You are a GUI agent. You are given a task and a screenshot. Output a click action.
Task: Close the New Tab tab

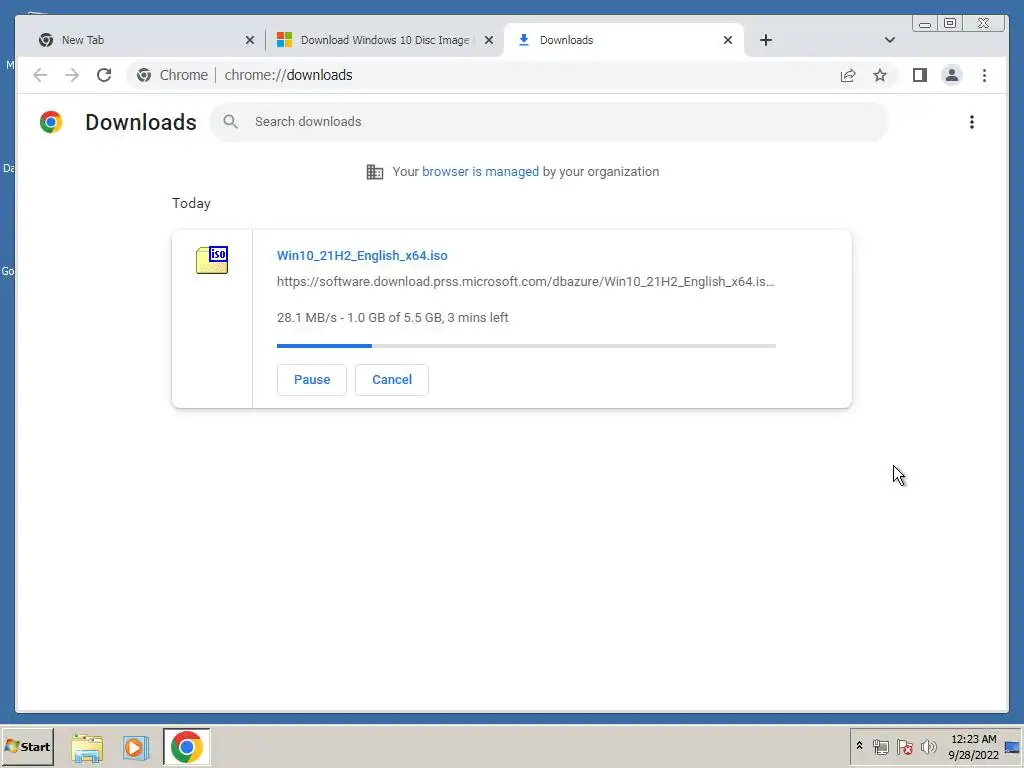click(249, 40)
